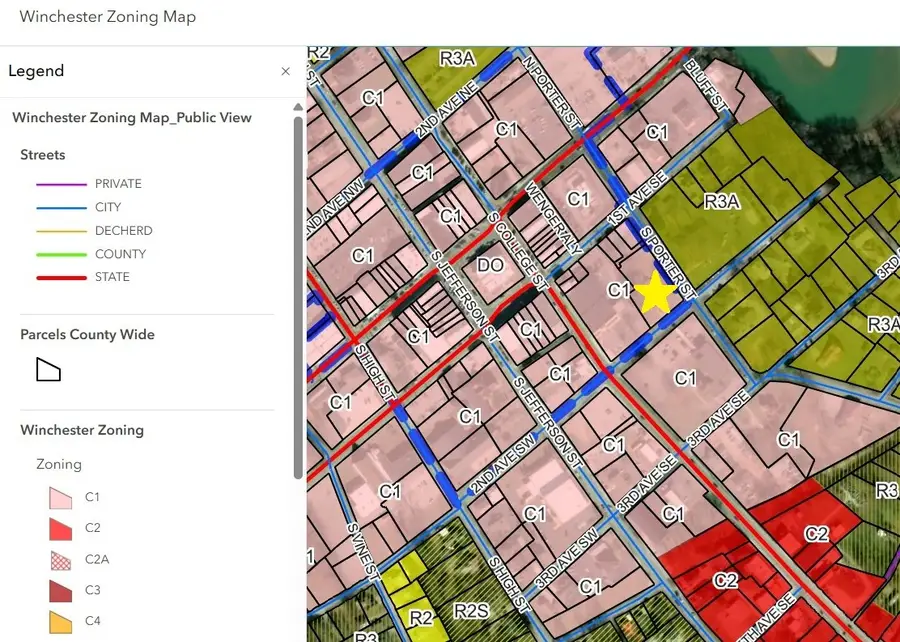This screenshot has width=900, height=642.
Task: Click the CITY blue street line symbol
Action: (61, 208)
